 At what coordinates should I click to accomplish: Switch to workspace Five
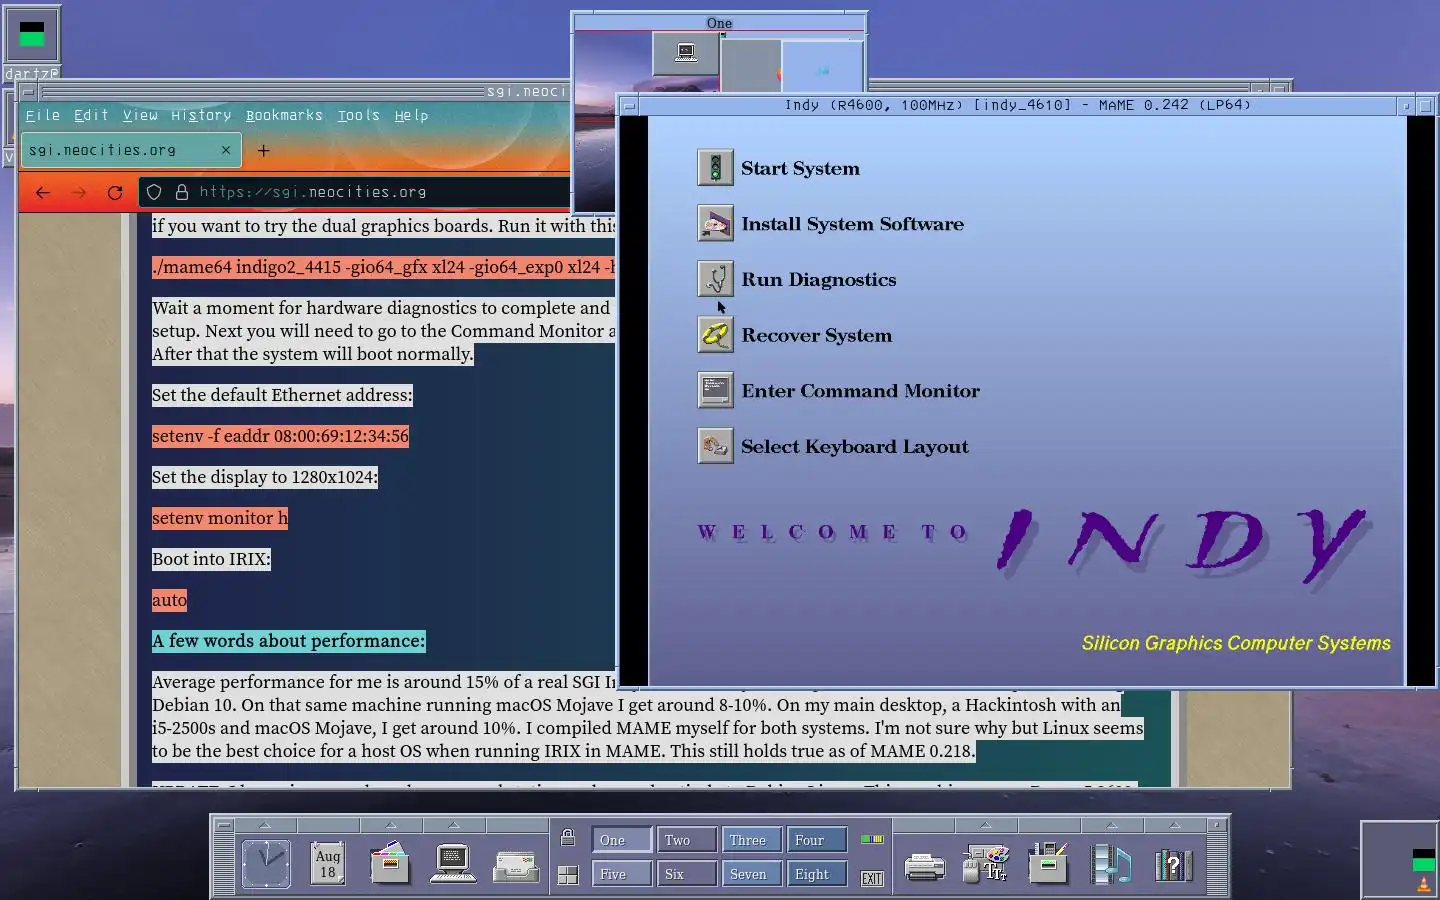[621, 874]
